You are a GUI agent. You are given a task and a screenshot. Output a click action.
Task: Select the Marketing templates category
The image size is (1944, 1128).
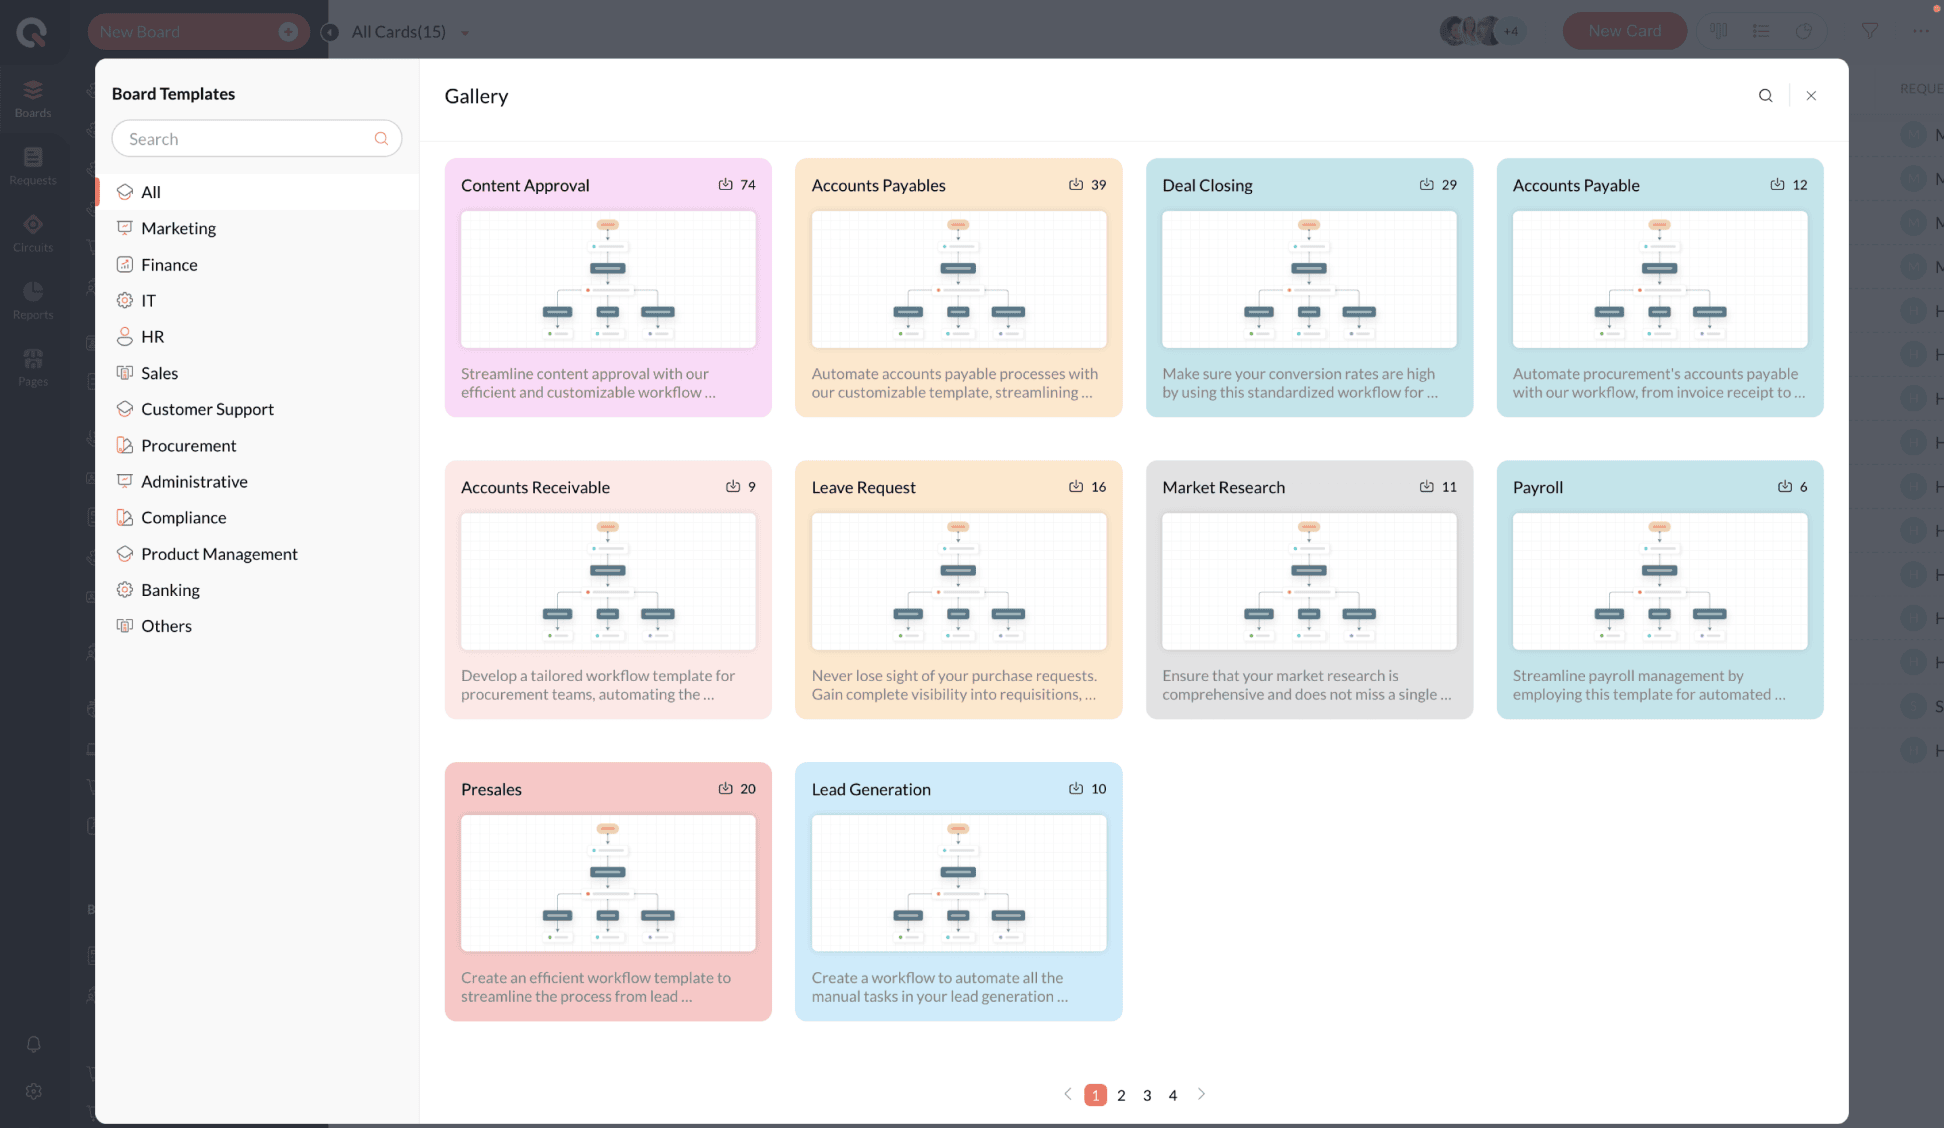click(x=178, y=228)
